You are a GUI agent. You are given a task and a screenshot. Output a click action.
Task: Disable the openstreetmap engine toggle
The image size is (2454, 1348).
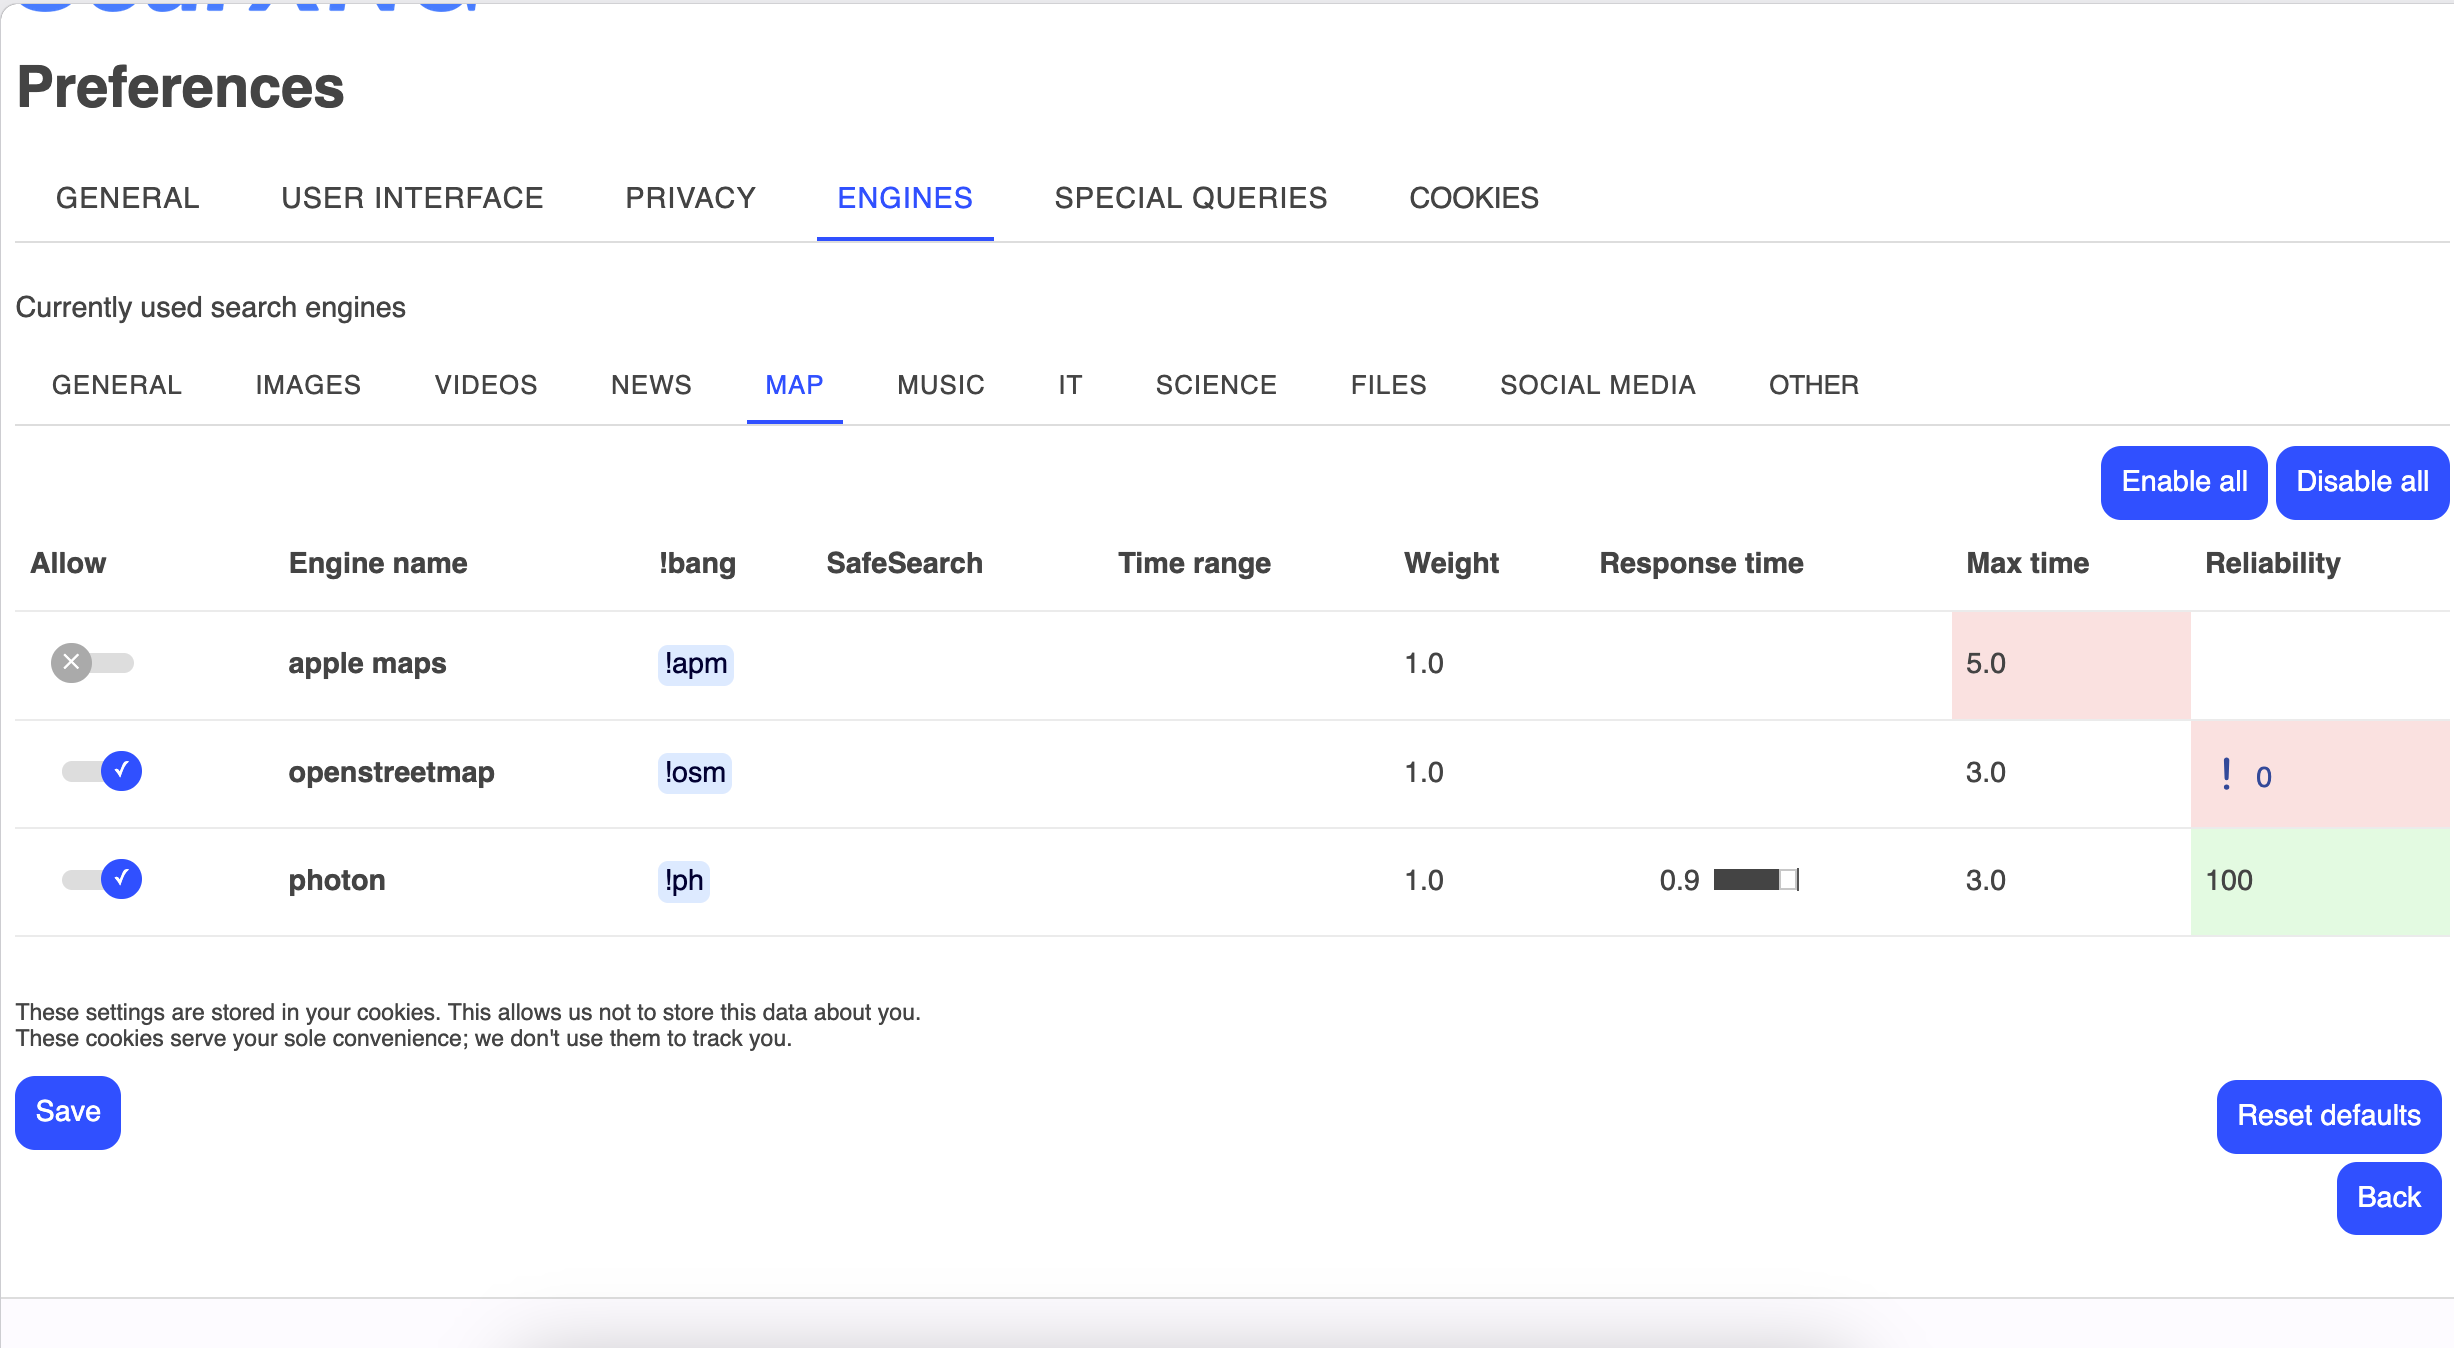[102, 771]
